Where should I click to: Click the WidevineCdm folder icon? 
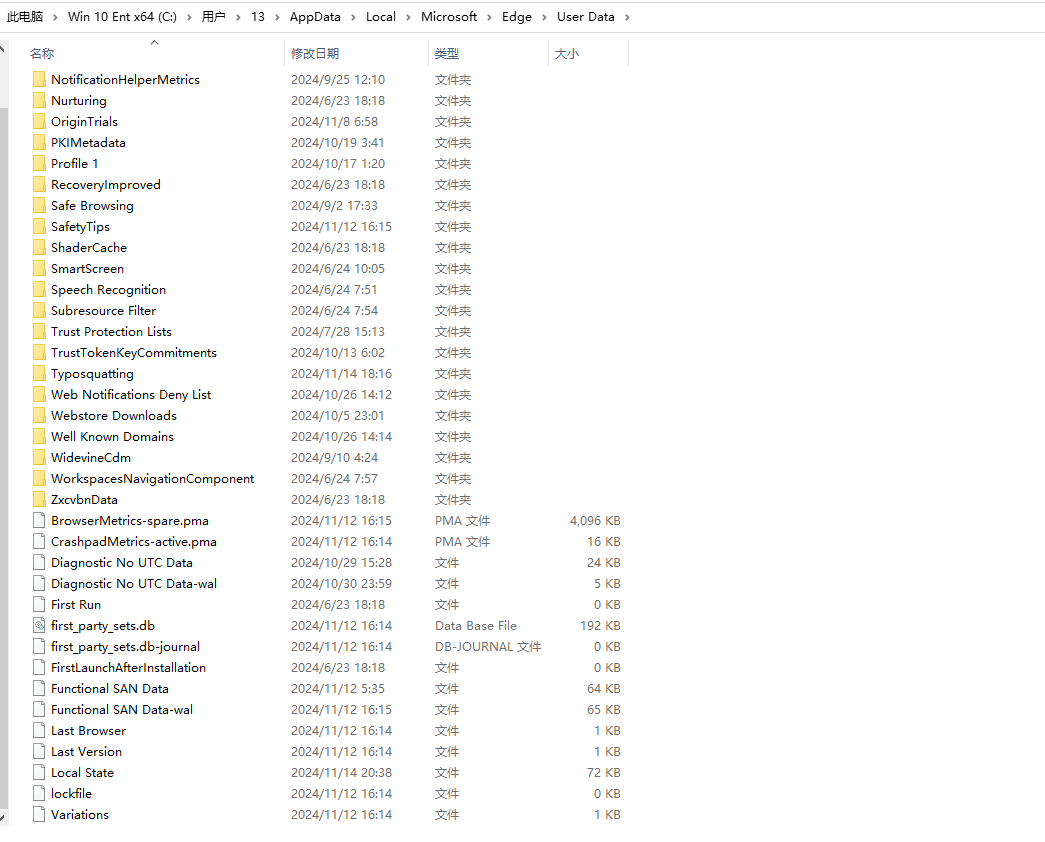tap(39, 457)
